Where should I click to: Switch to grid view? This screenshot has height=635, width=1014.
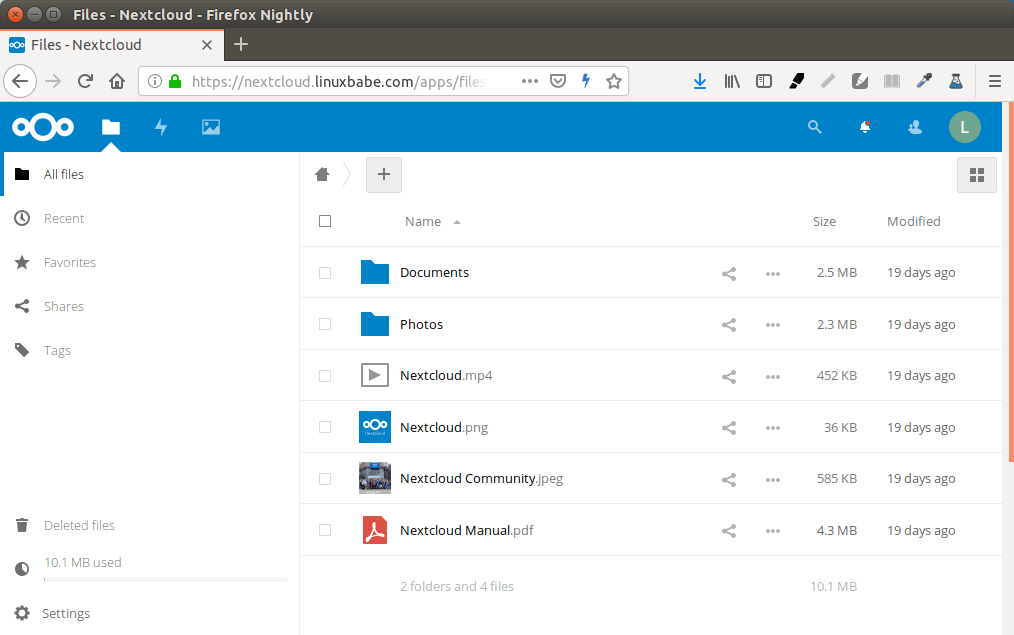[977, 175]
